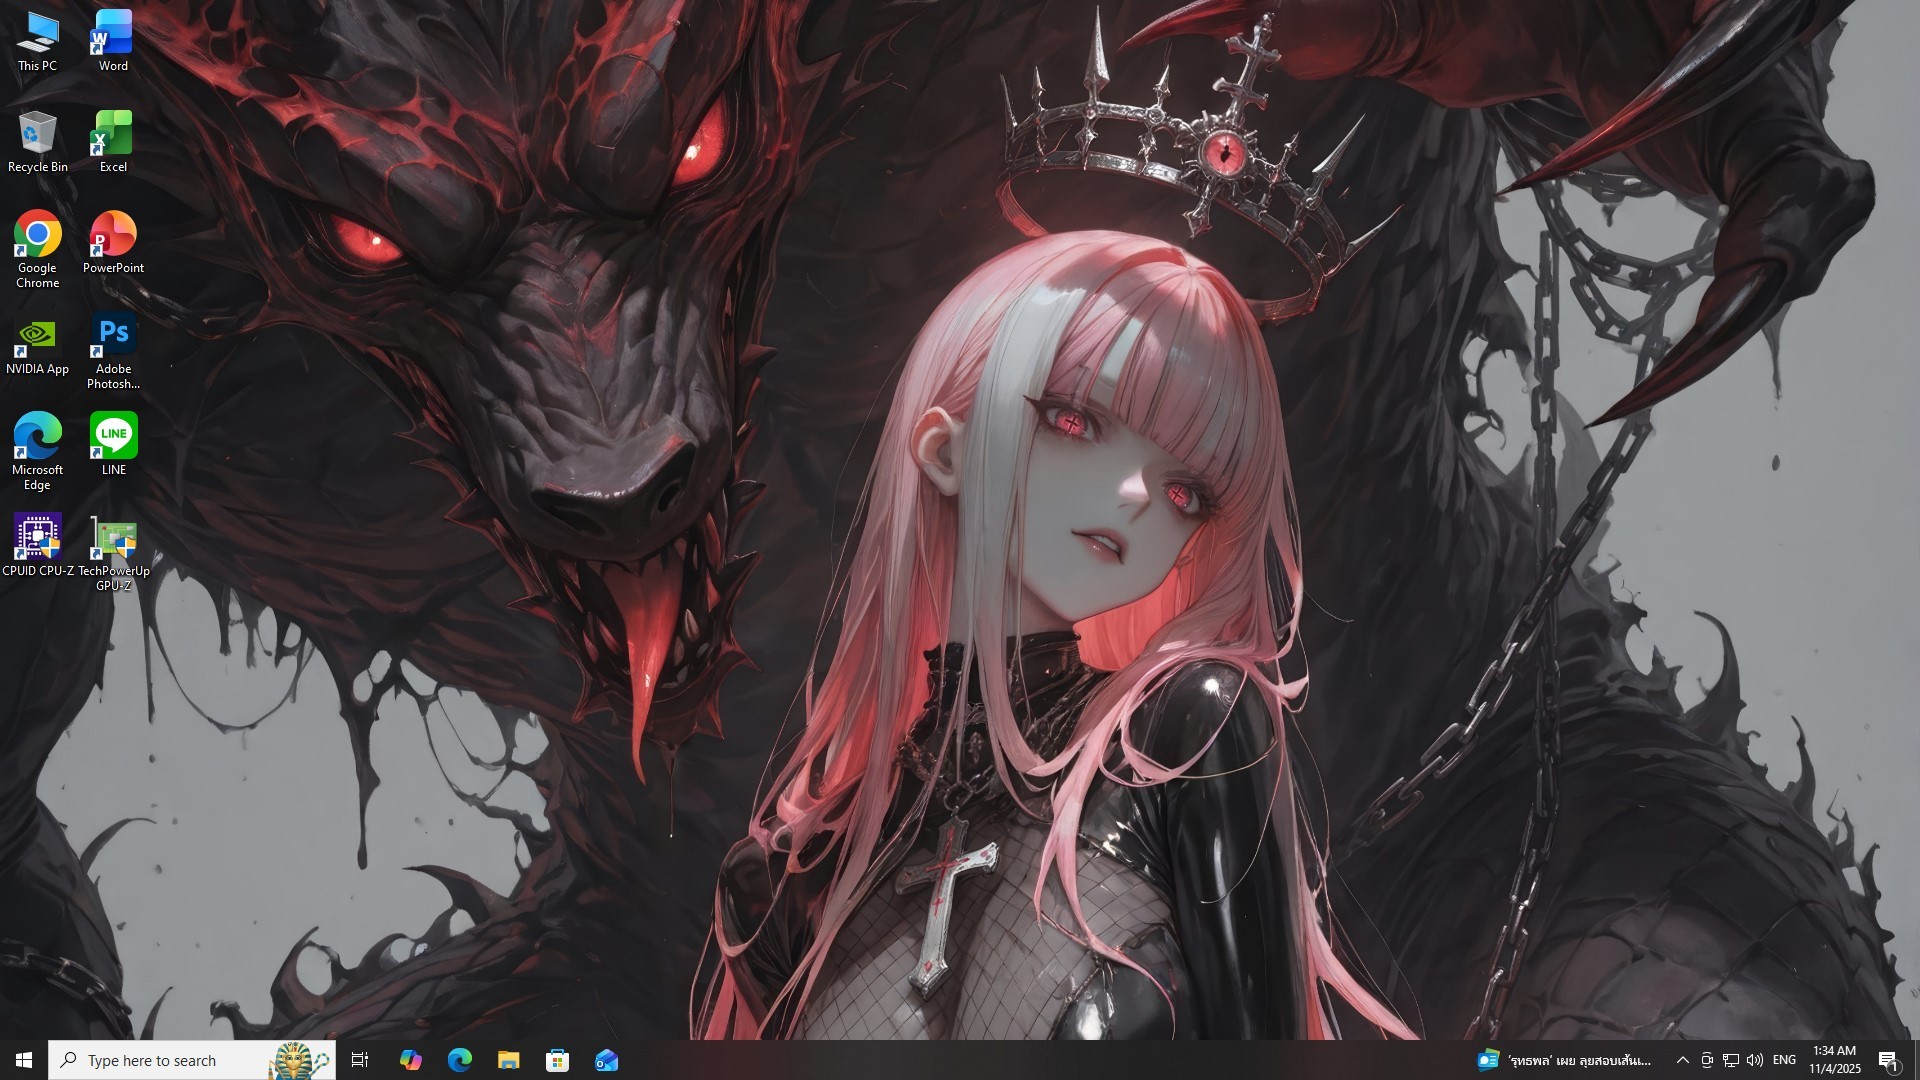Launch CPUID CPU-Z
Viewport: 1920px width, 1080px height.
tap(38, 537)
